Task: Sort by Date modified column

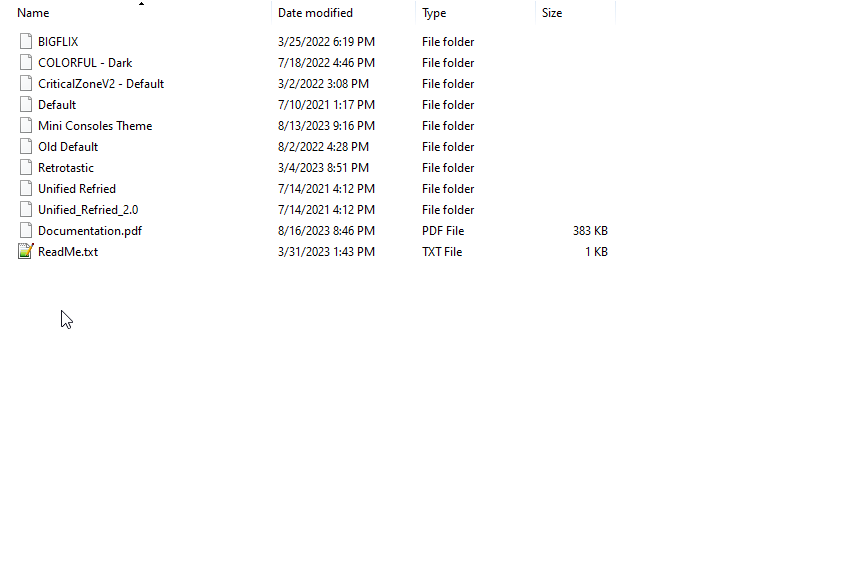Action: coord(315,13)
